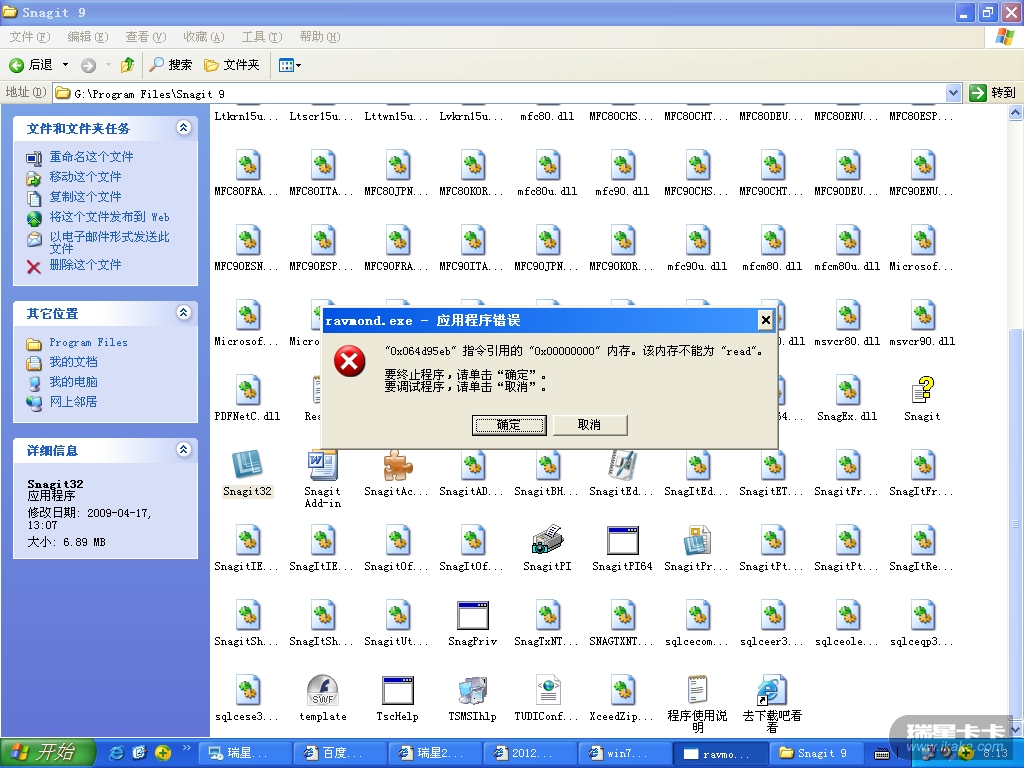Select the PDFNetC.dll file icon
The width and height of the screenshot is (1024, 768).
[247, 390]
